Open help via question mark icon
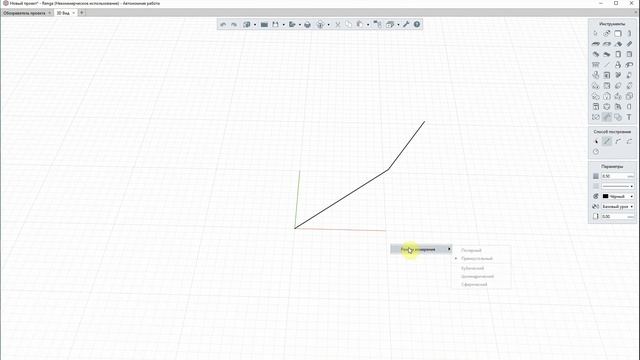640x360 pixels. 417,24
